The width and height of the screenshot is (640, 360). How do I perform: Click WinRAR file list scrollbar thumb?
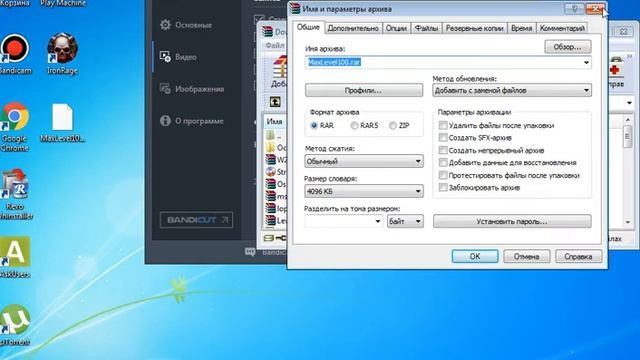click(x=627, y=136)
